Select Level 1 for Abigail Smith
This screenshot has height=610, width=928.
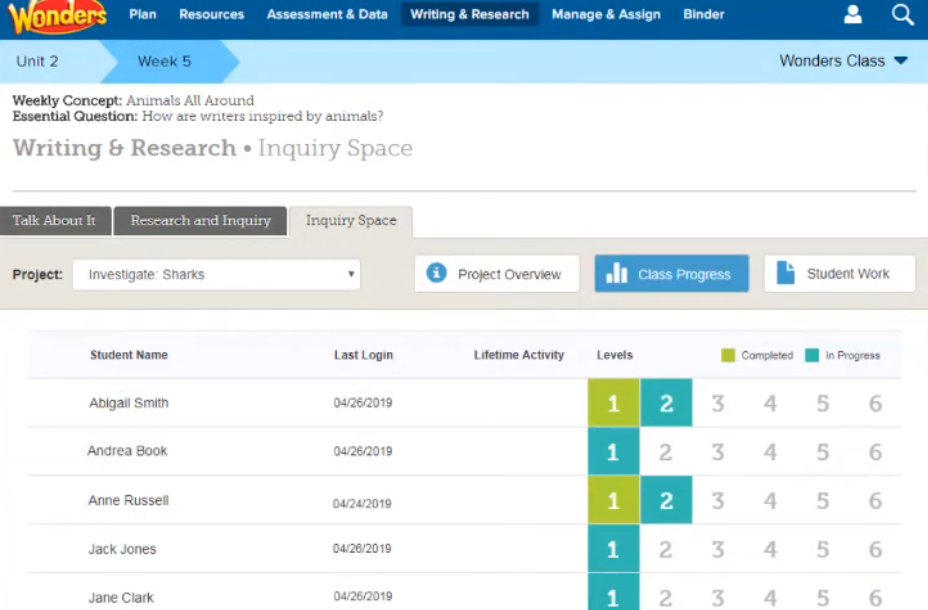[613, 402]
